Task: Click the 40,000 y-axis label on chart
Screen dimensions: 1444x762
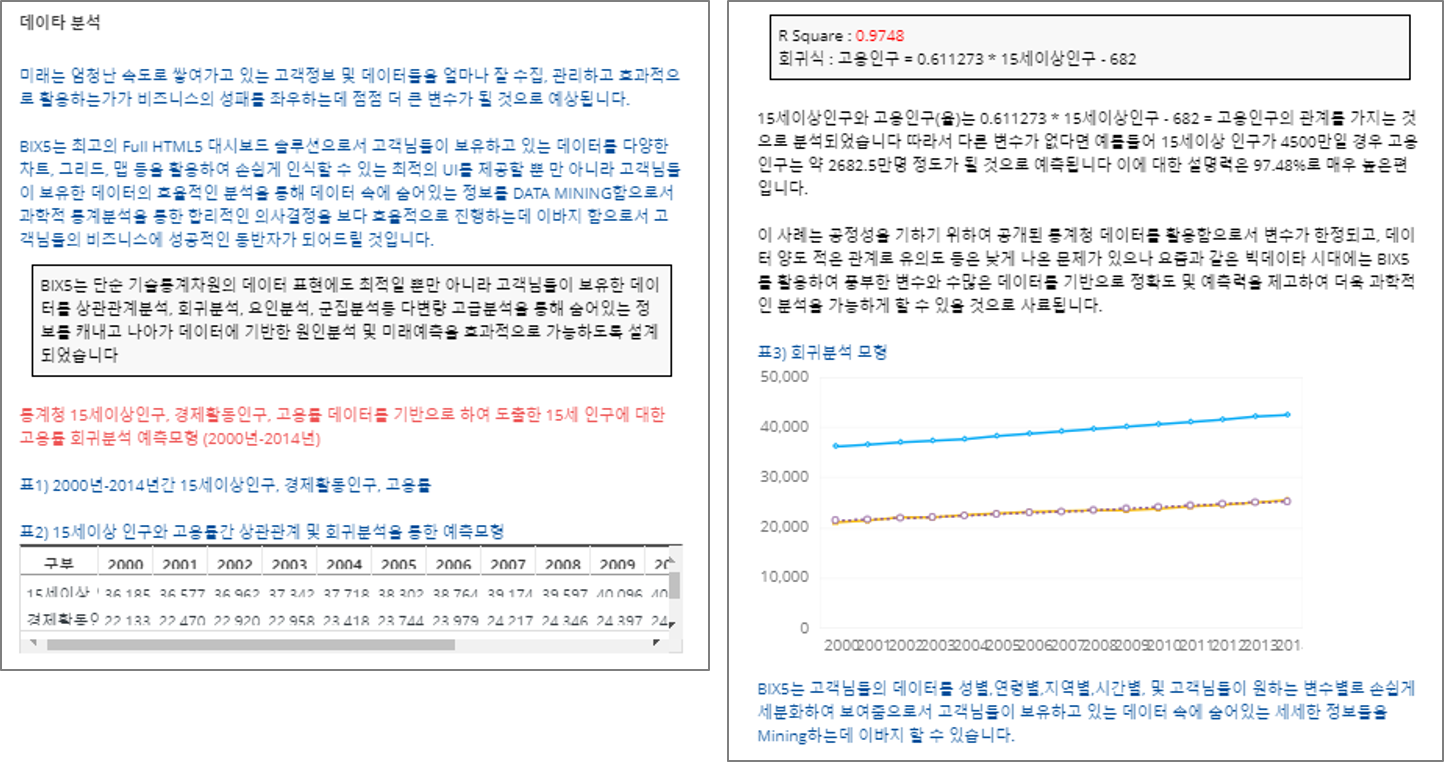Action: click(785, 427)
